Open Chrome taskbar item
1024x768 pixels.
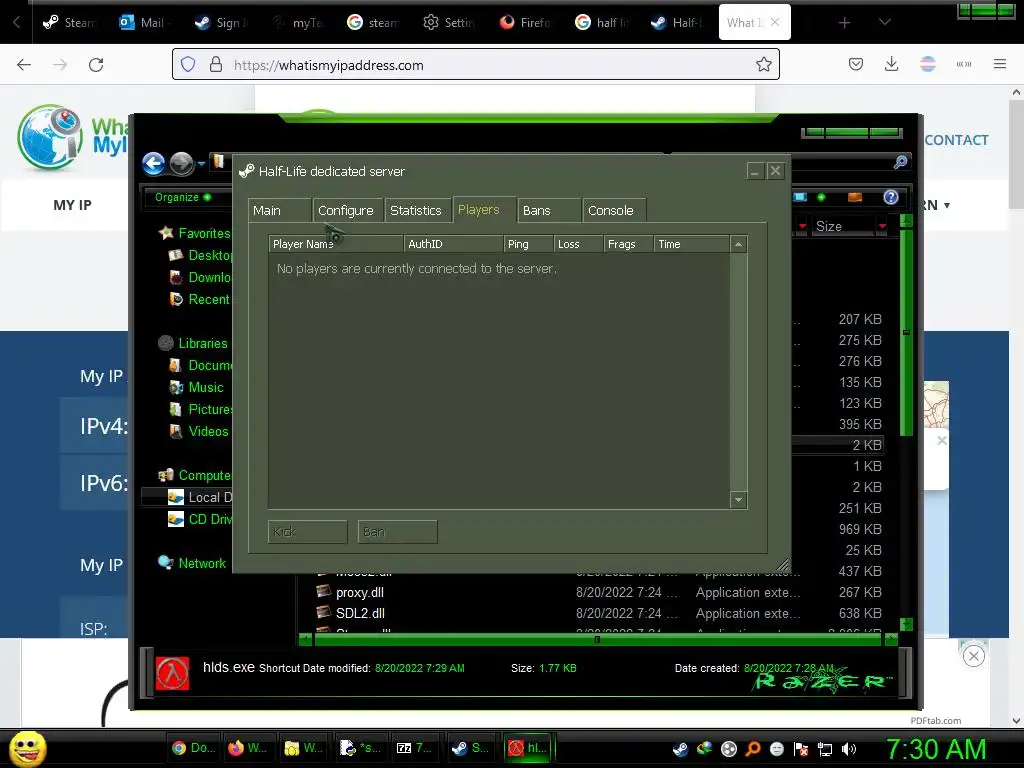click(193, 748)
